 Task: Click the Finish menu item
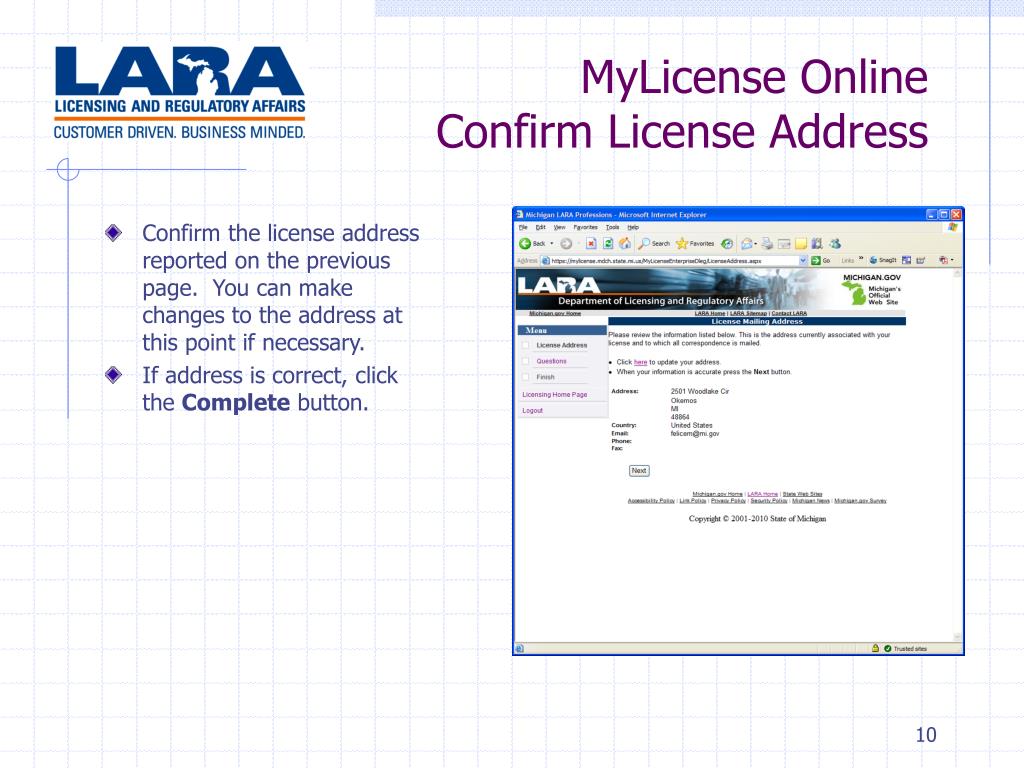coord(545,377)
